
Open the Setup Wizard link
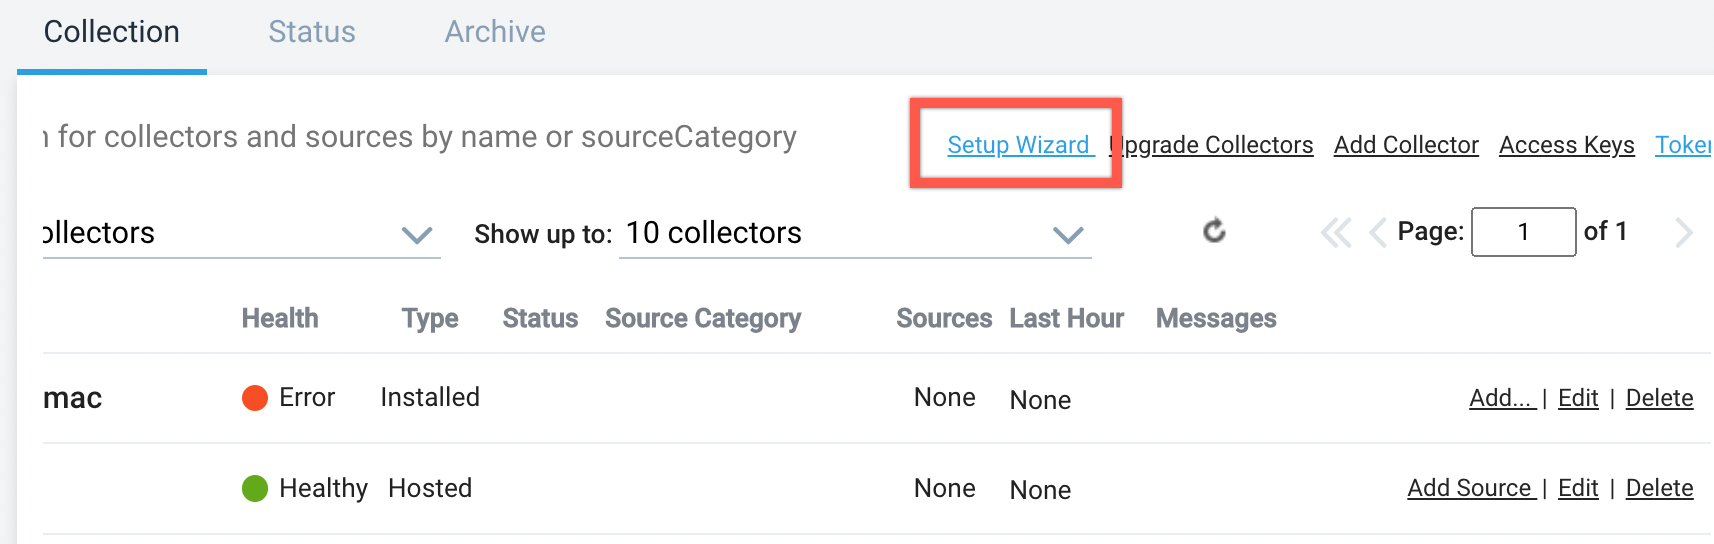point(1018,145)
